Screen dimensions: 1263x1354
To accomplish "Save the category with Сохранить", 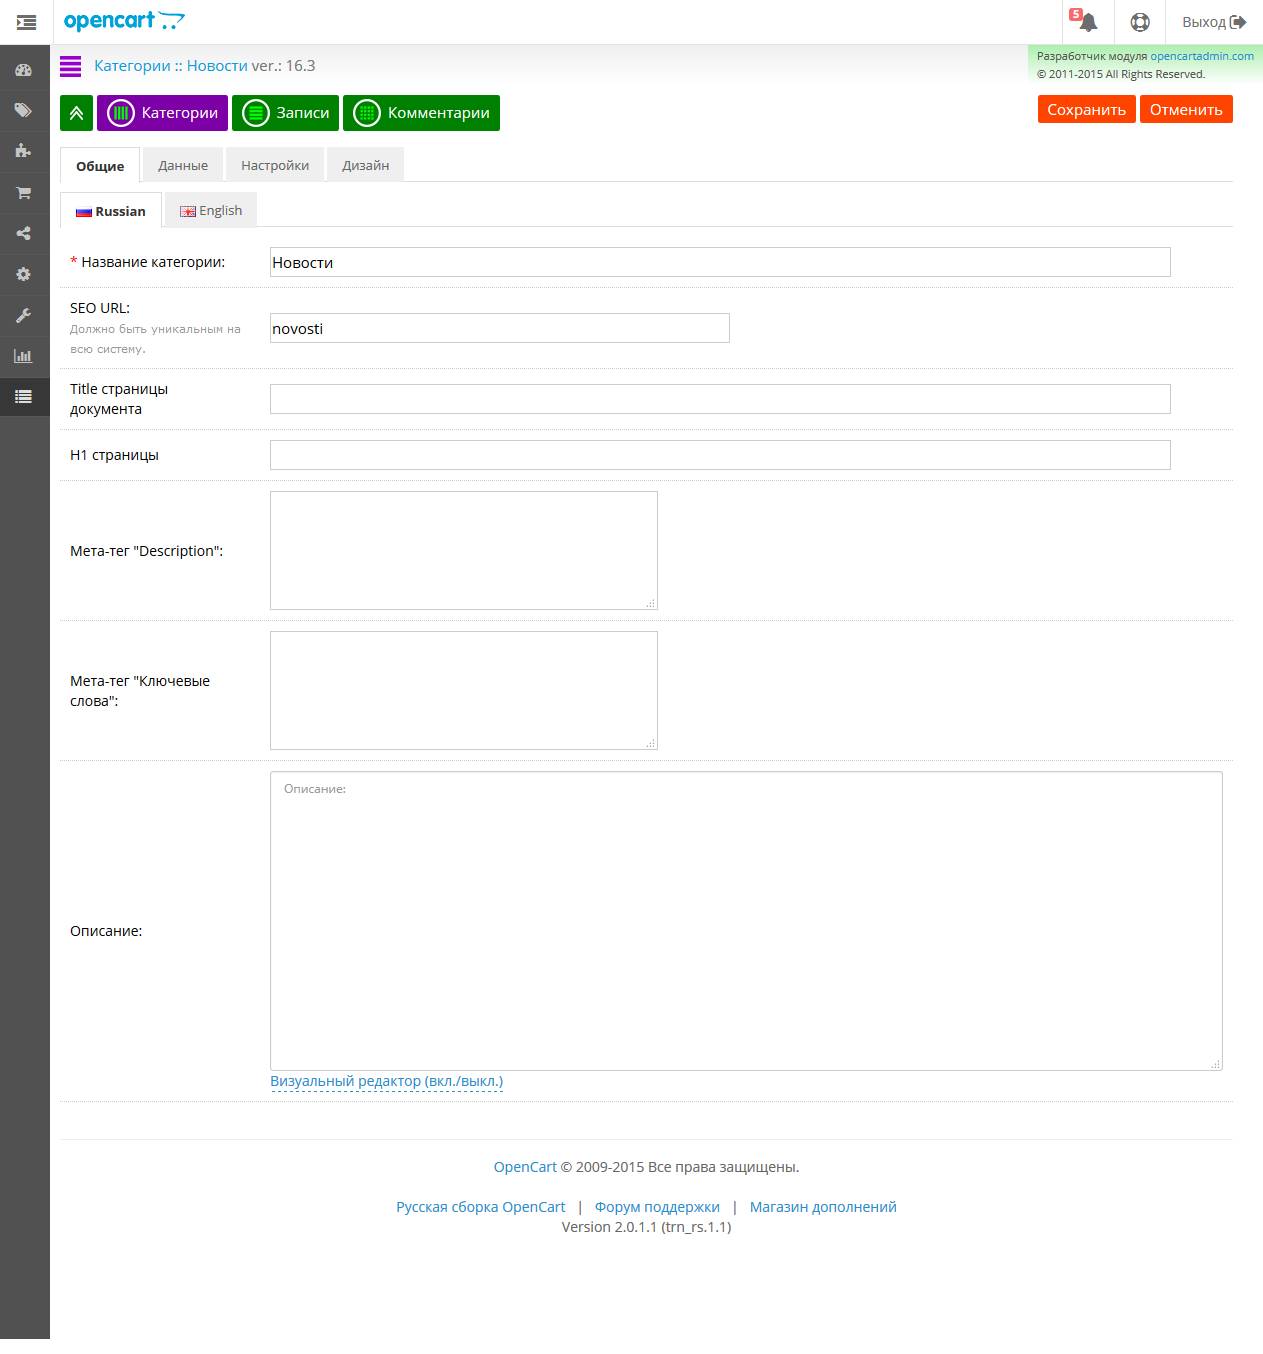I will click(1086, 110).
